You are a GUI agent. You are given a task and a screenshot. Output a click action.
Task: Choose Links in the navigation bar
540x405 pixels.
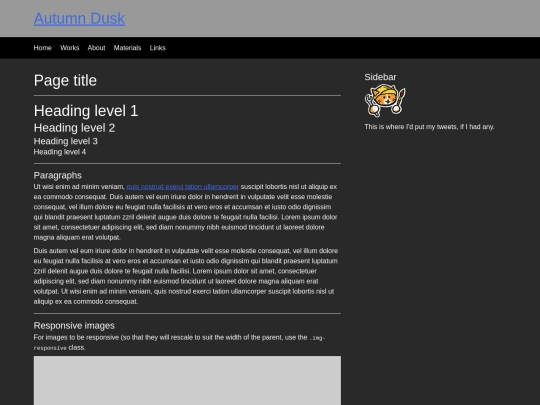click(158, 48)
